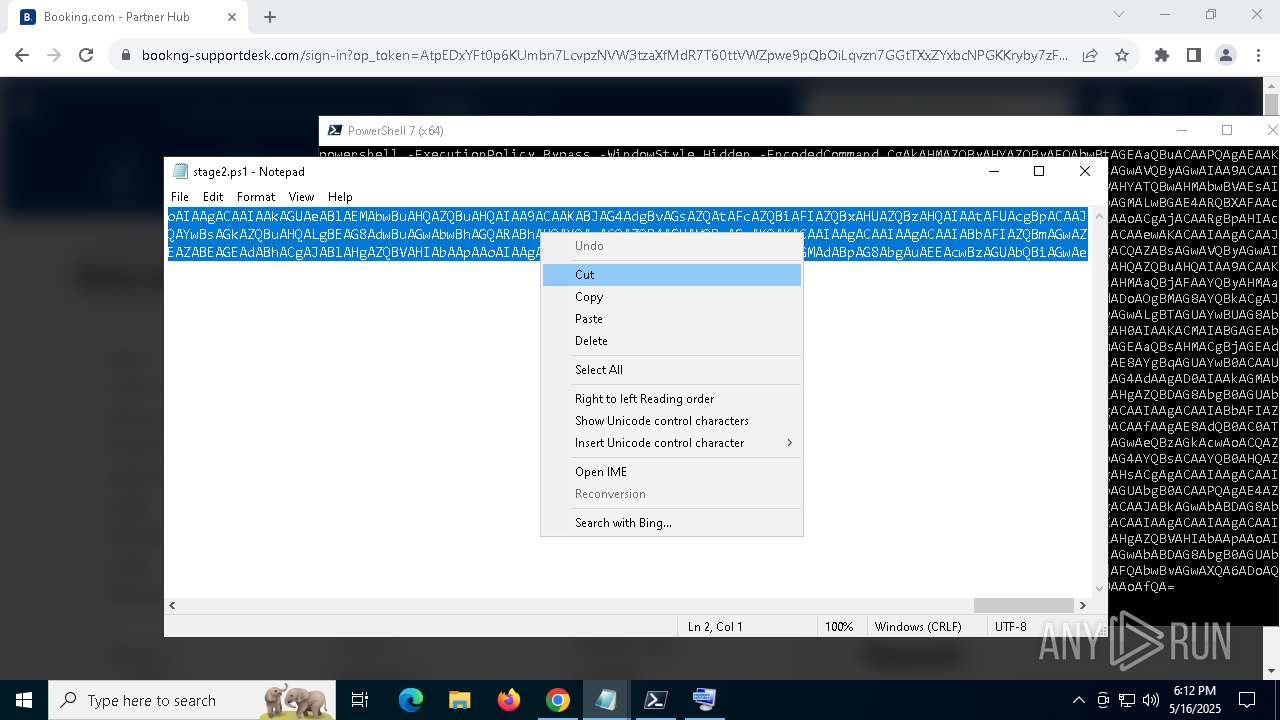Open Notepad View menu

coord(301,197)
